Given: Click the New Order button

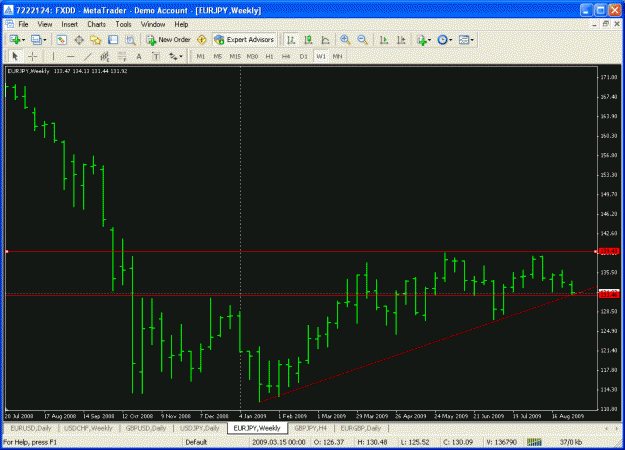Looking at the screenshot, I should click(168, 40).
